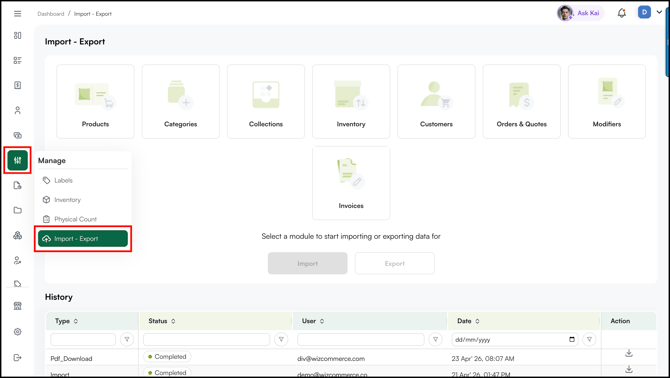Click the Ask Kai assistant button

click(581, 13)
